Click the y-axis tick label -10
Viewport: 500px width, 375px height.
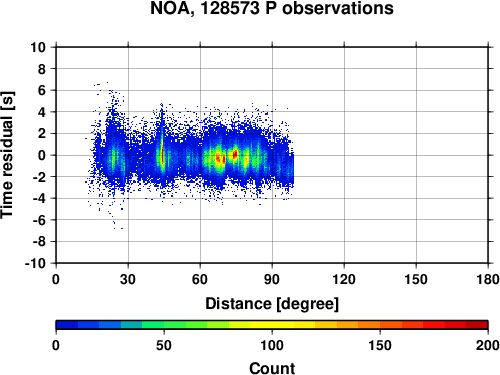pos(35,263)
